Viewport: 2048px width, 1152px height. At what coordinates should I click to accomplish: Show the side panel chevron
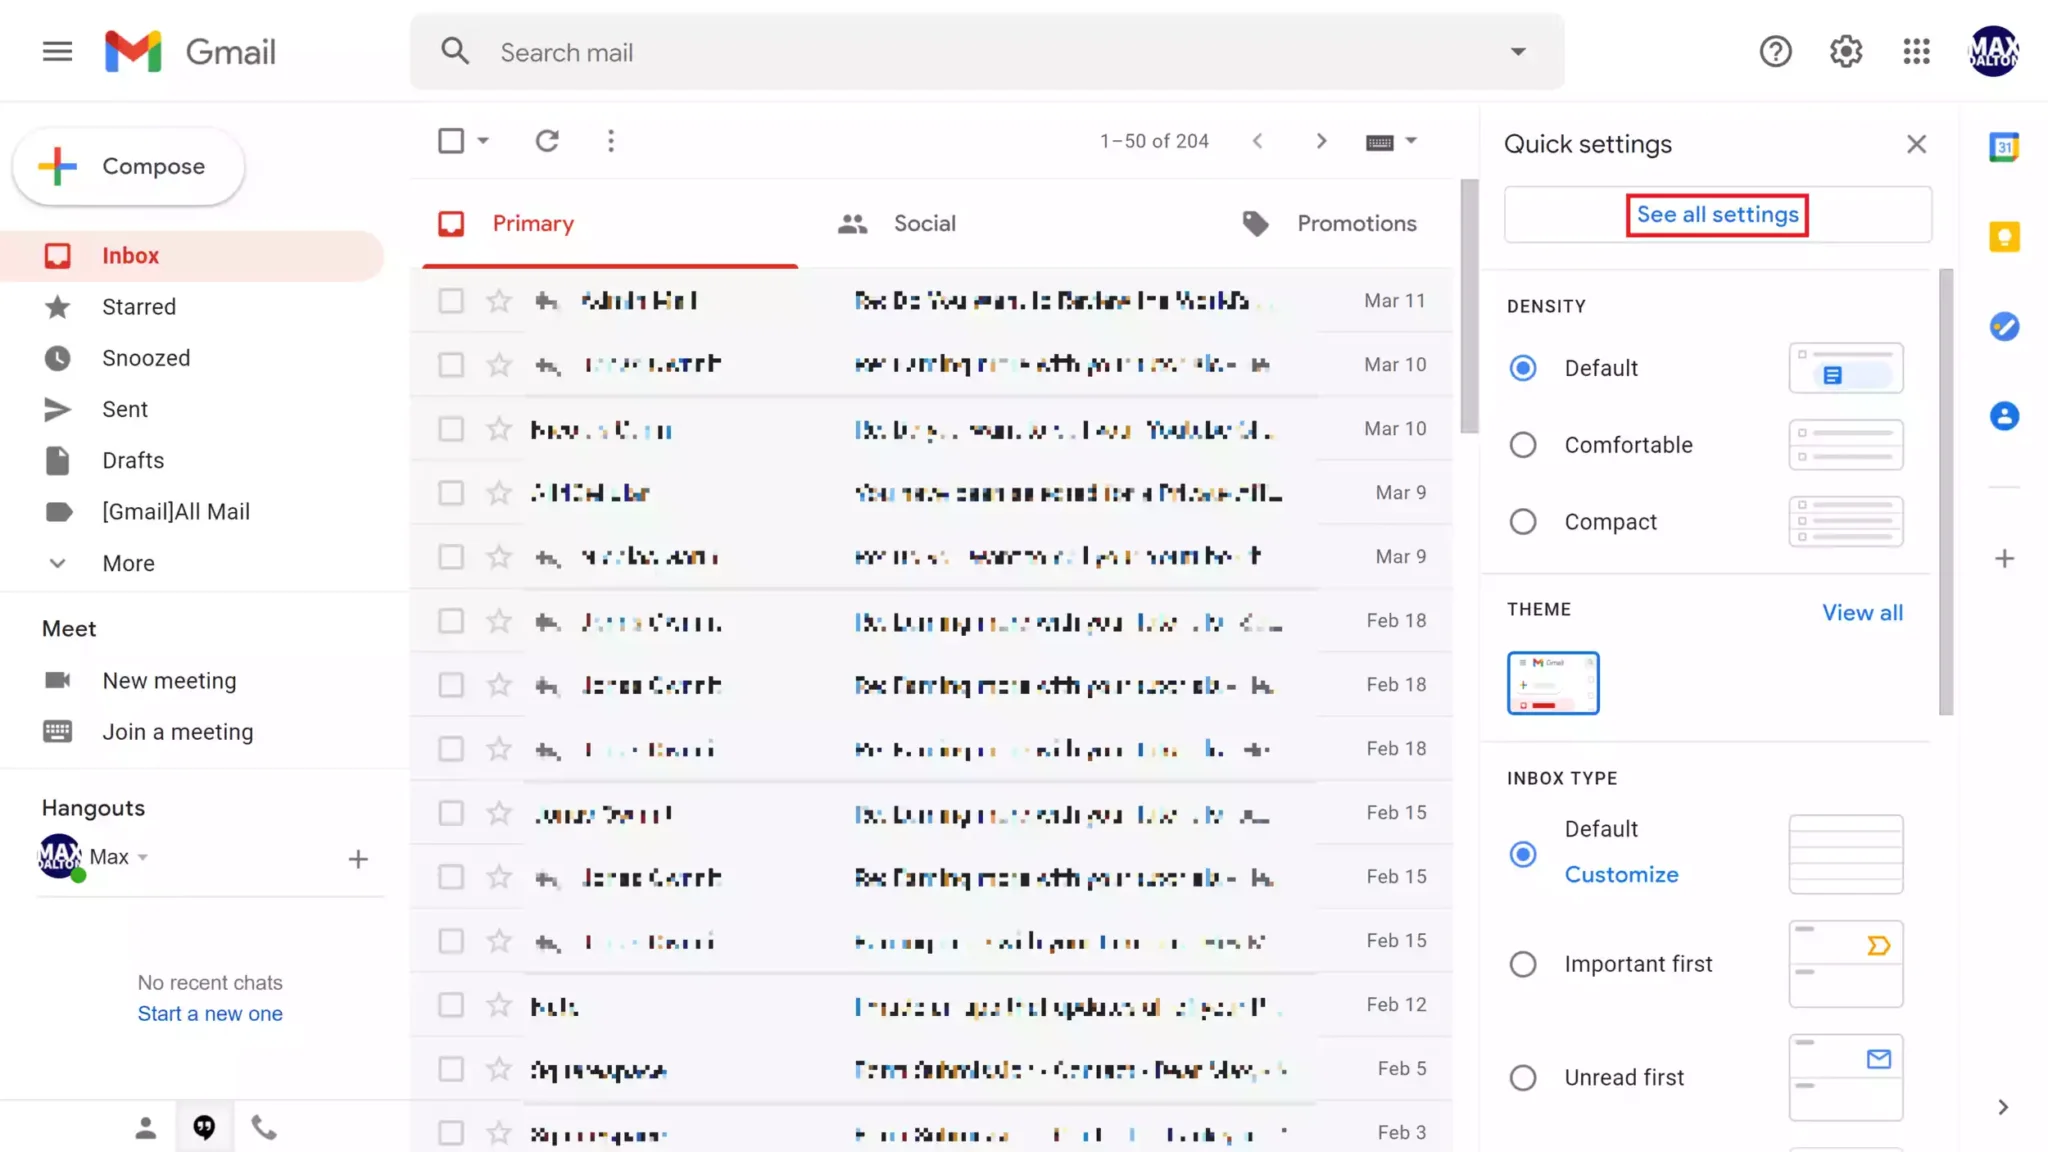(2003, 1107)
